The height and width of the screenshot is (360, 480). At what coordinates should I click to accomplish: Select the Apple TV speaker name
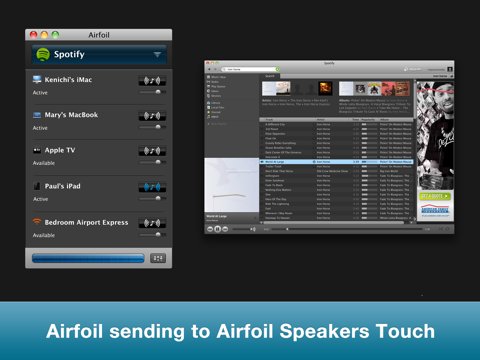point(60,150)
